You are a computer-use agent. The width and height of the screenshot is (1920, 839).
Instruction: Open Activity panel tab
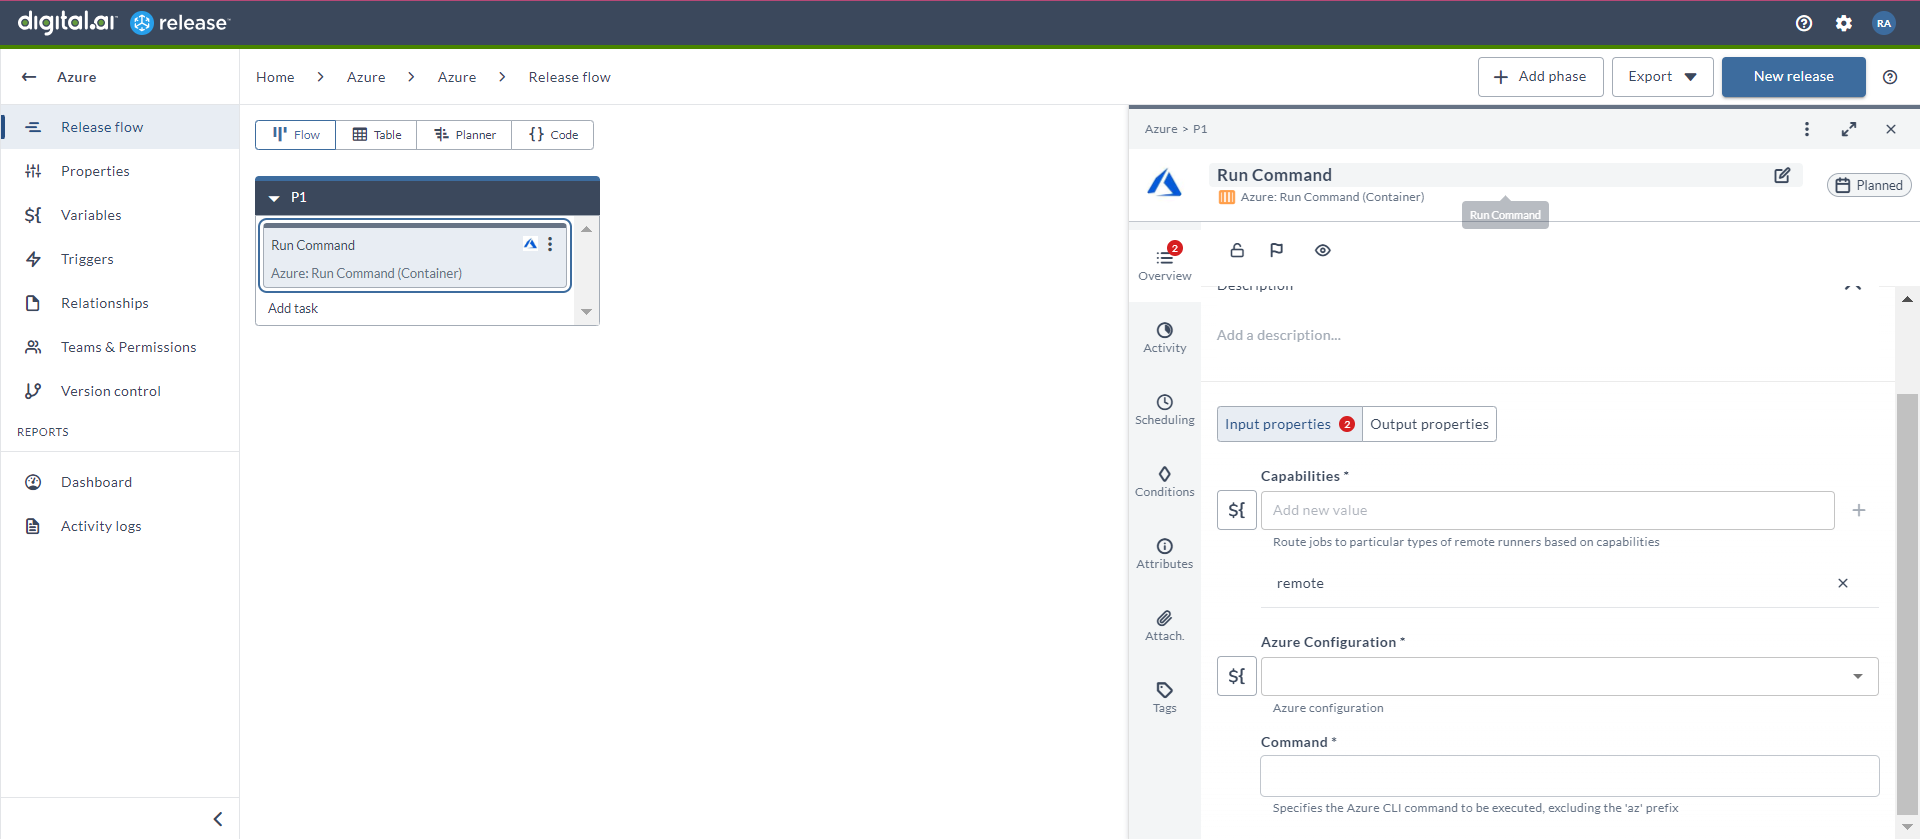tap(1165, 338)
